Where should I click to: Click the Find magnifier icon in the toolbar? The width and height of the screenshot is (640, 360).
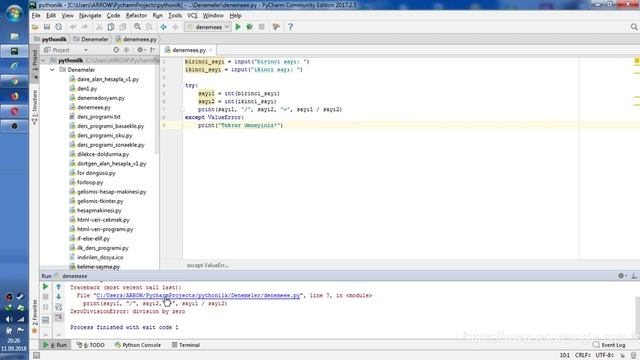(137, 27)
